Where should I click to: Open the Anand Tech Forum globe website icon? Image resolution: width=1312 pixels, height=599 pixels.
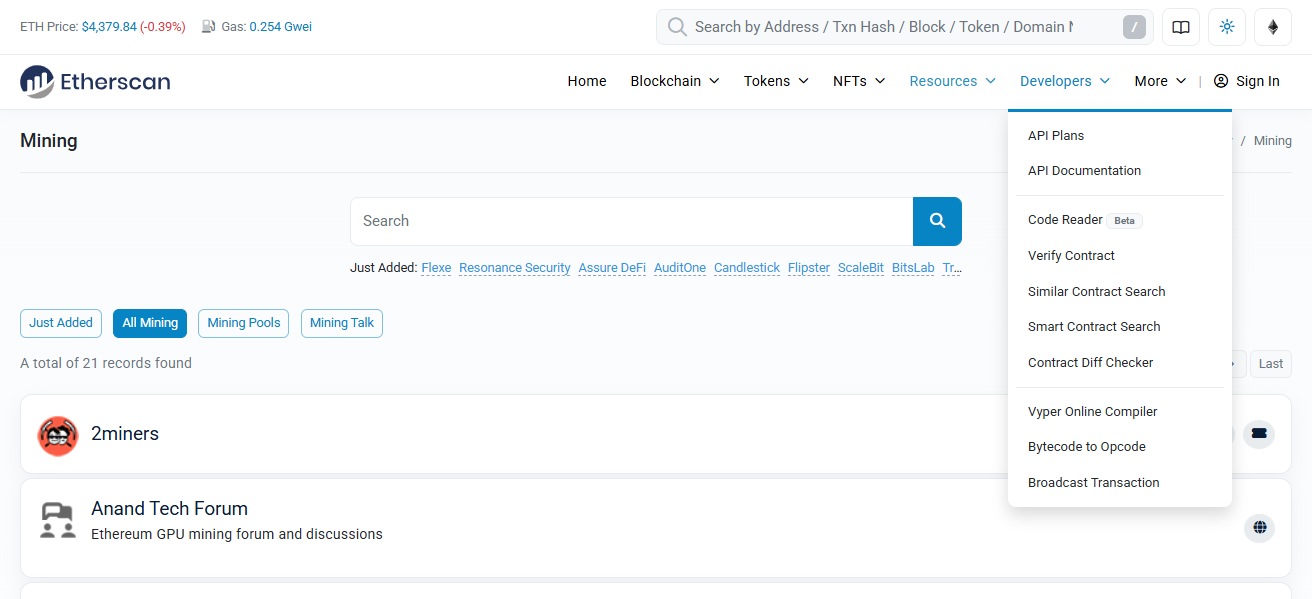(x=1259, y=527)
